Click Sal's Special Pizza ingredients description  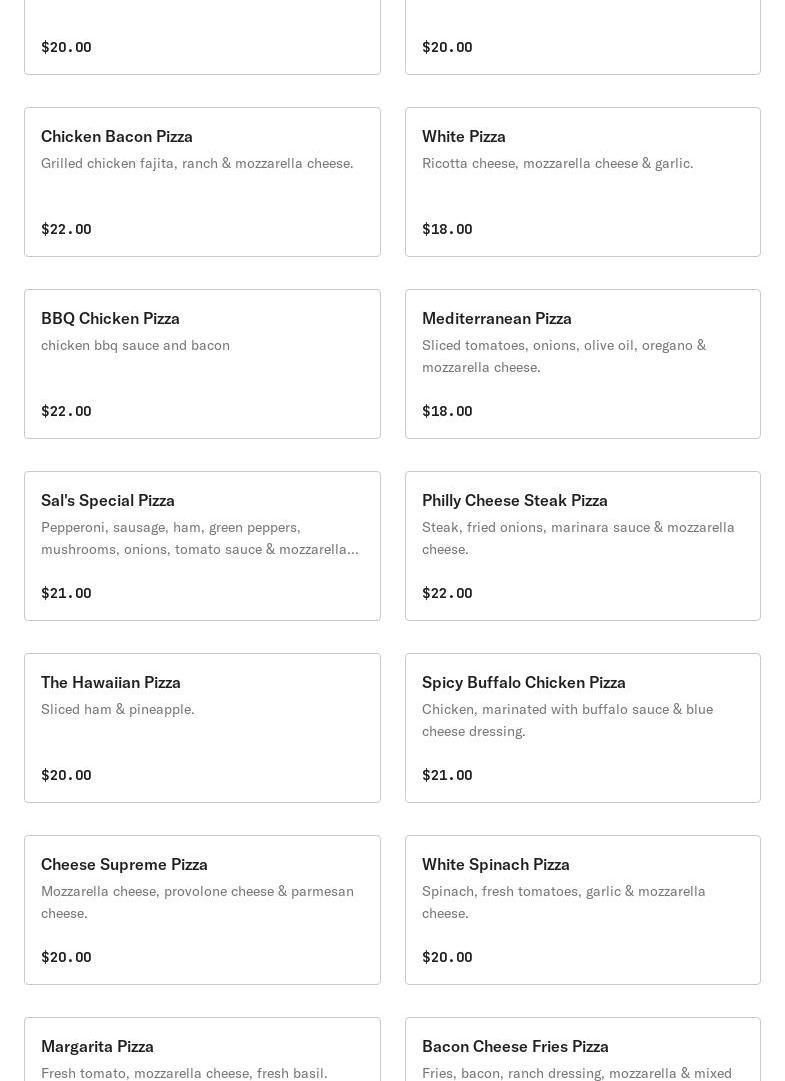[199, 538]
